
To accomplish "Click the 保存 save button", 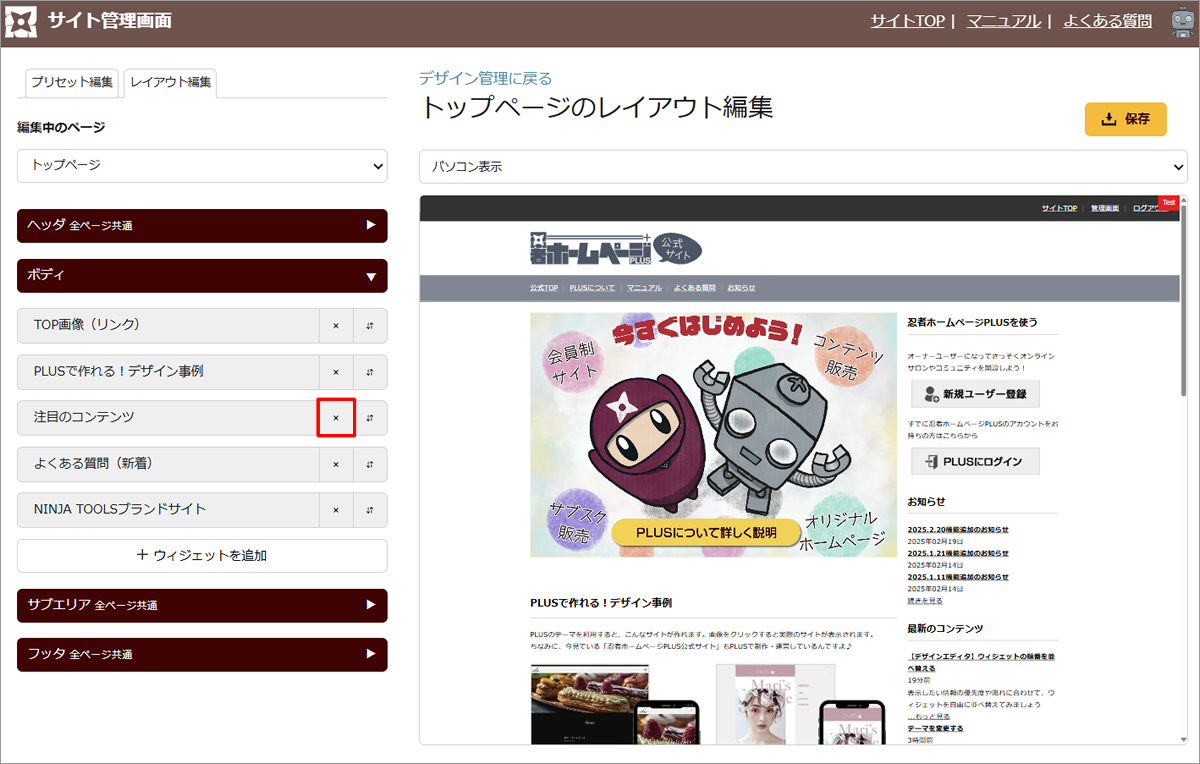I will (x=1125, y=119).
